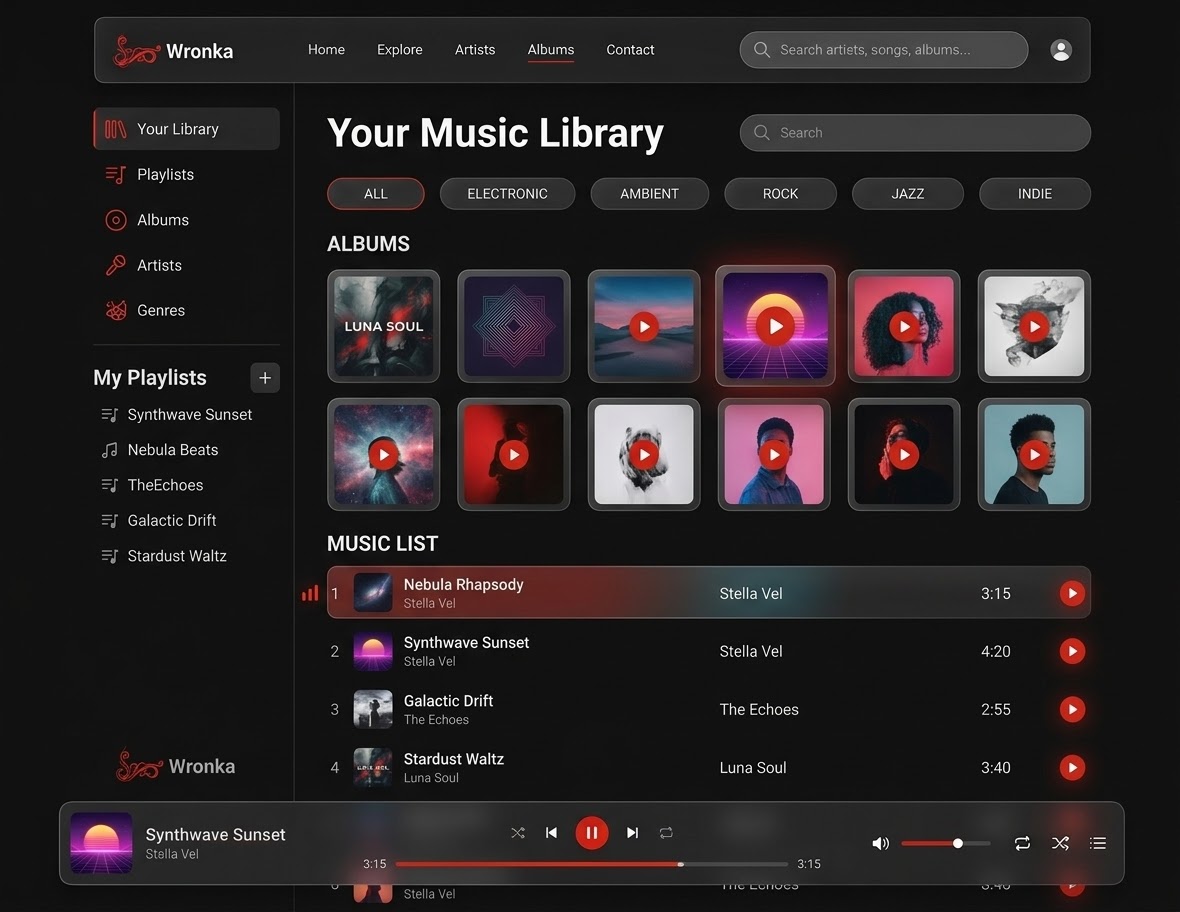Screen dimensions: 1180x912
Task: Select Albums in top navigation
Action: 551,50
